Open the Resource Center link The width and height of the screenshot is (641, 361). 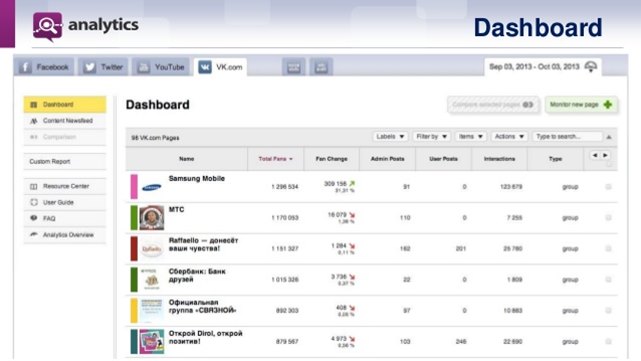point(65,186)
